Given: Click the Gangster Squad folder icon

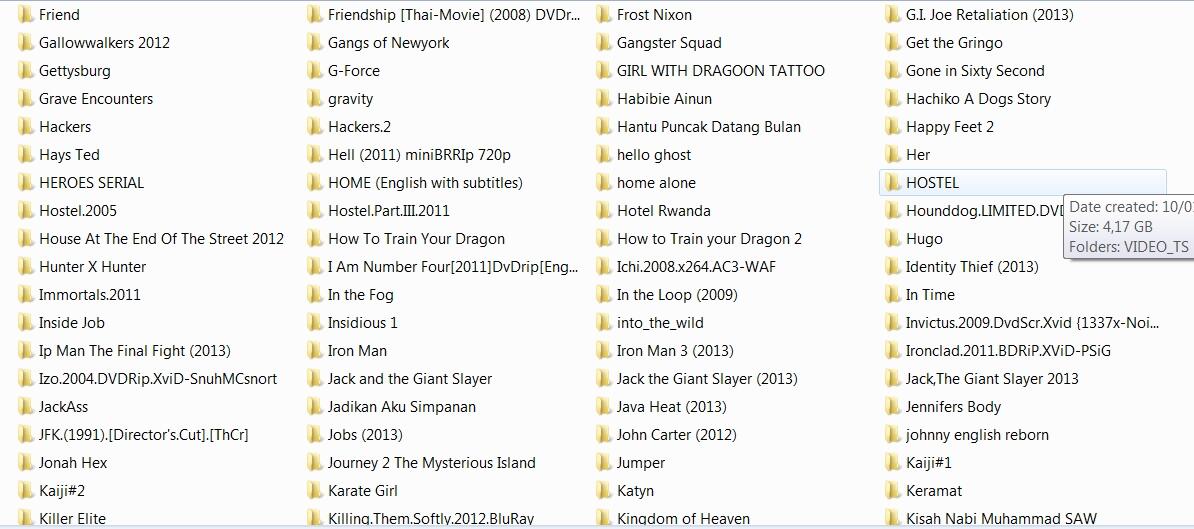Looking at the screenshot, I should point(604,43).
